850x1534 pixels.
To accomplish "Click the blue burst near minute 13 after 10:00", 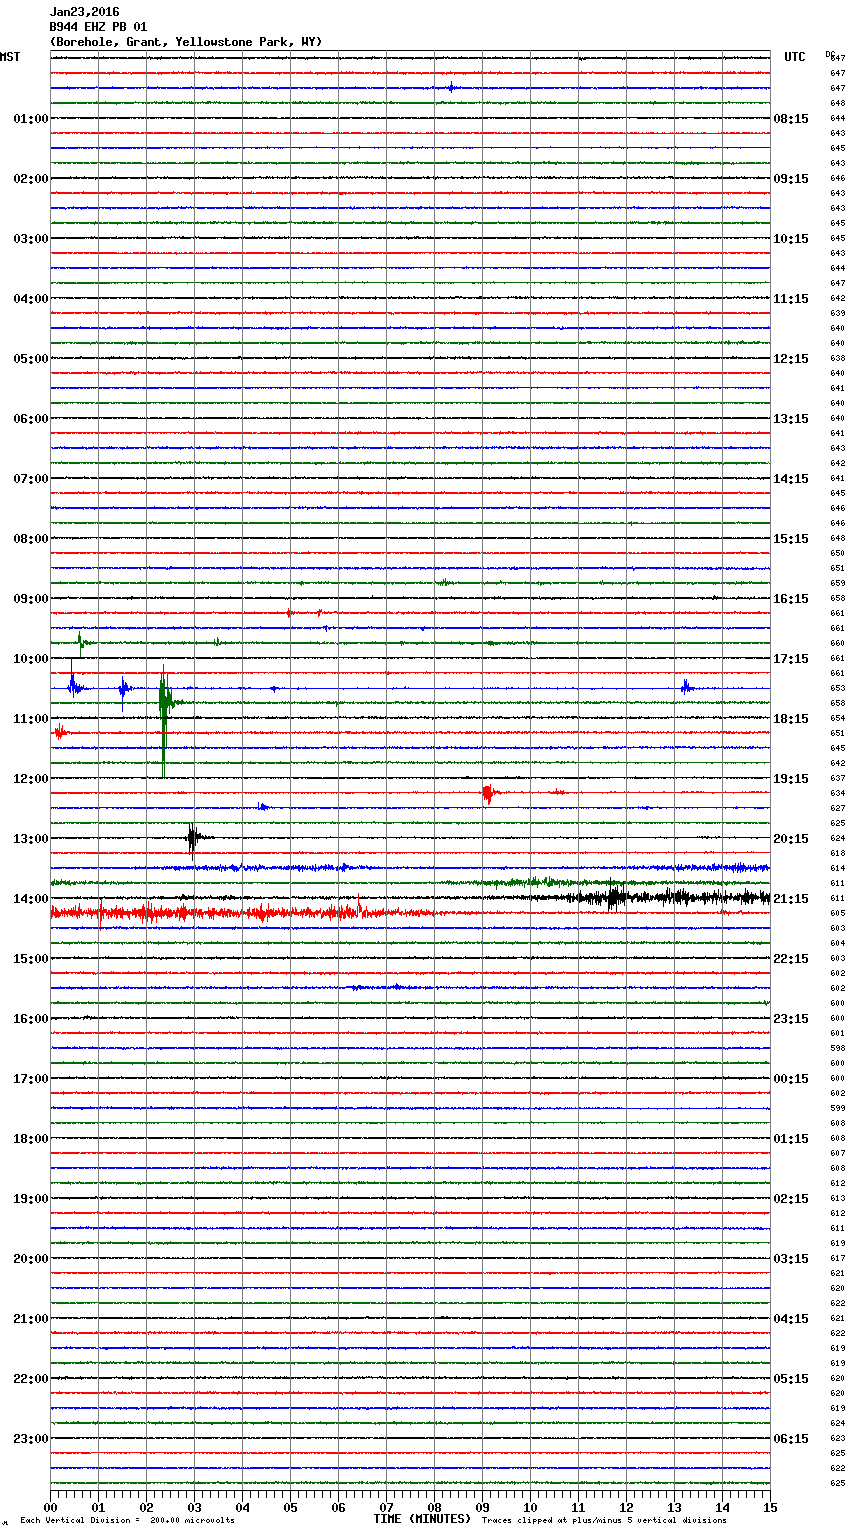I will [x=685, y=687].
